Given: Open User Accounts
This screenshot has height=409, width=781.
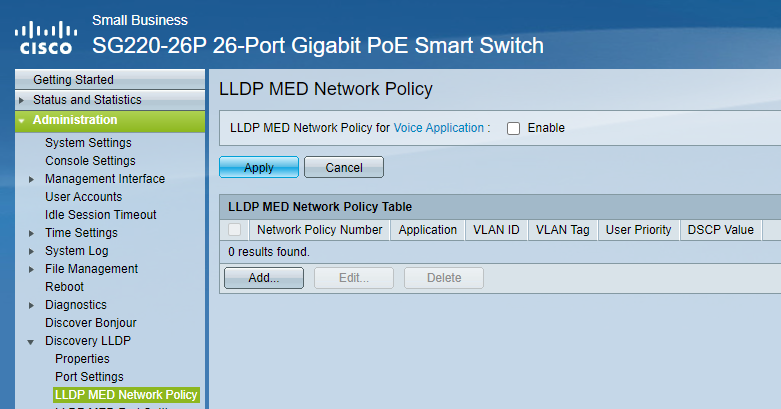Looking at the screenshot, I should point(83,196).
